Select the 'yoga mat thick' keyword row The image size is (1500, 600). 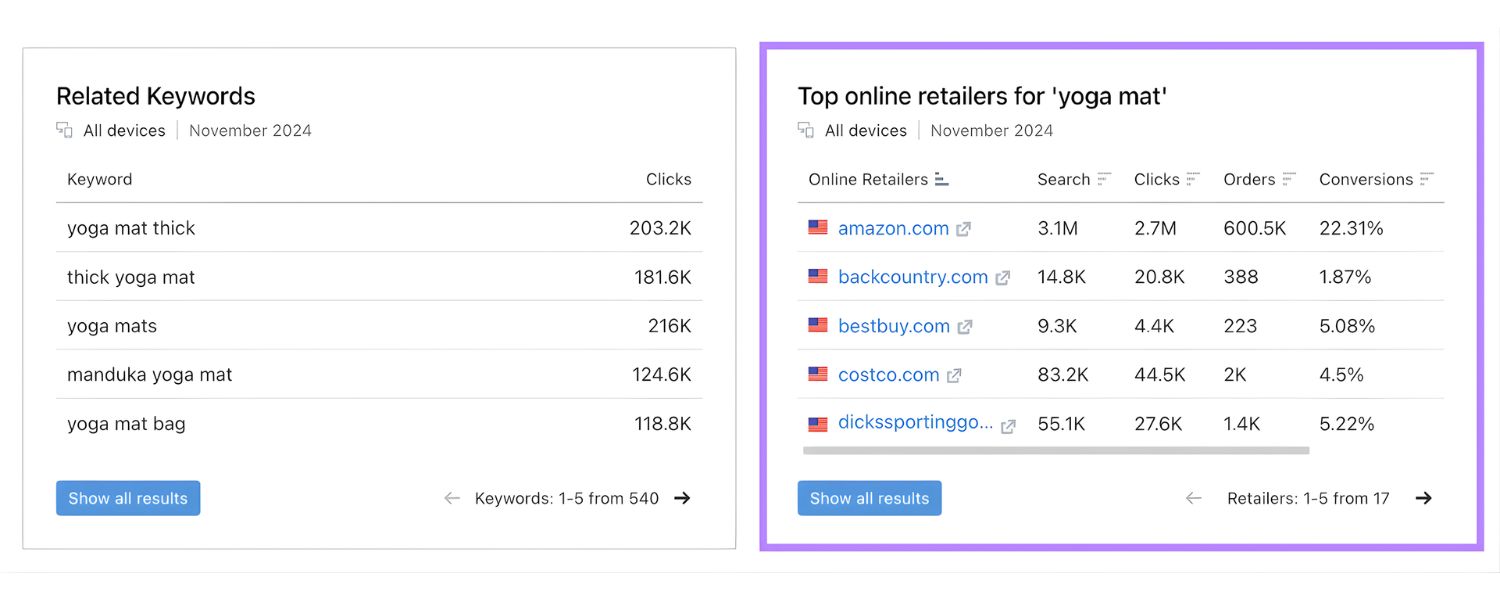pyautogui.click(x=131, y=228)
